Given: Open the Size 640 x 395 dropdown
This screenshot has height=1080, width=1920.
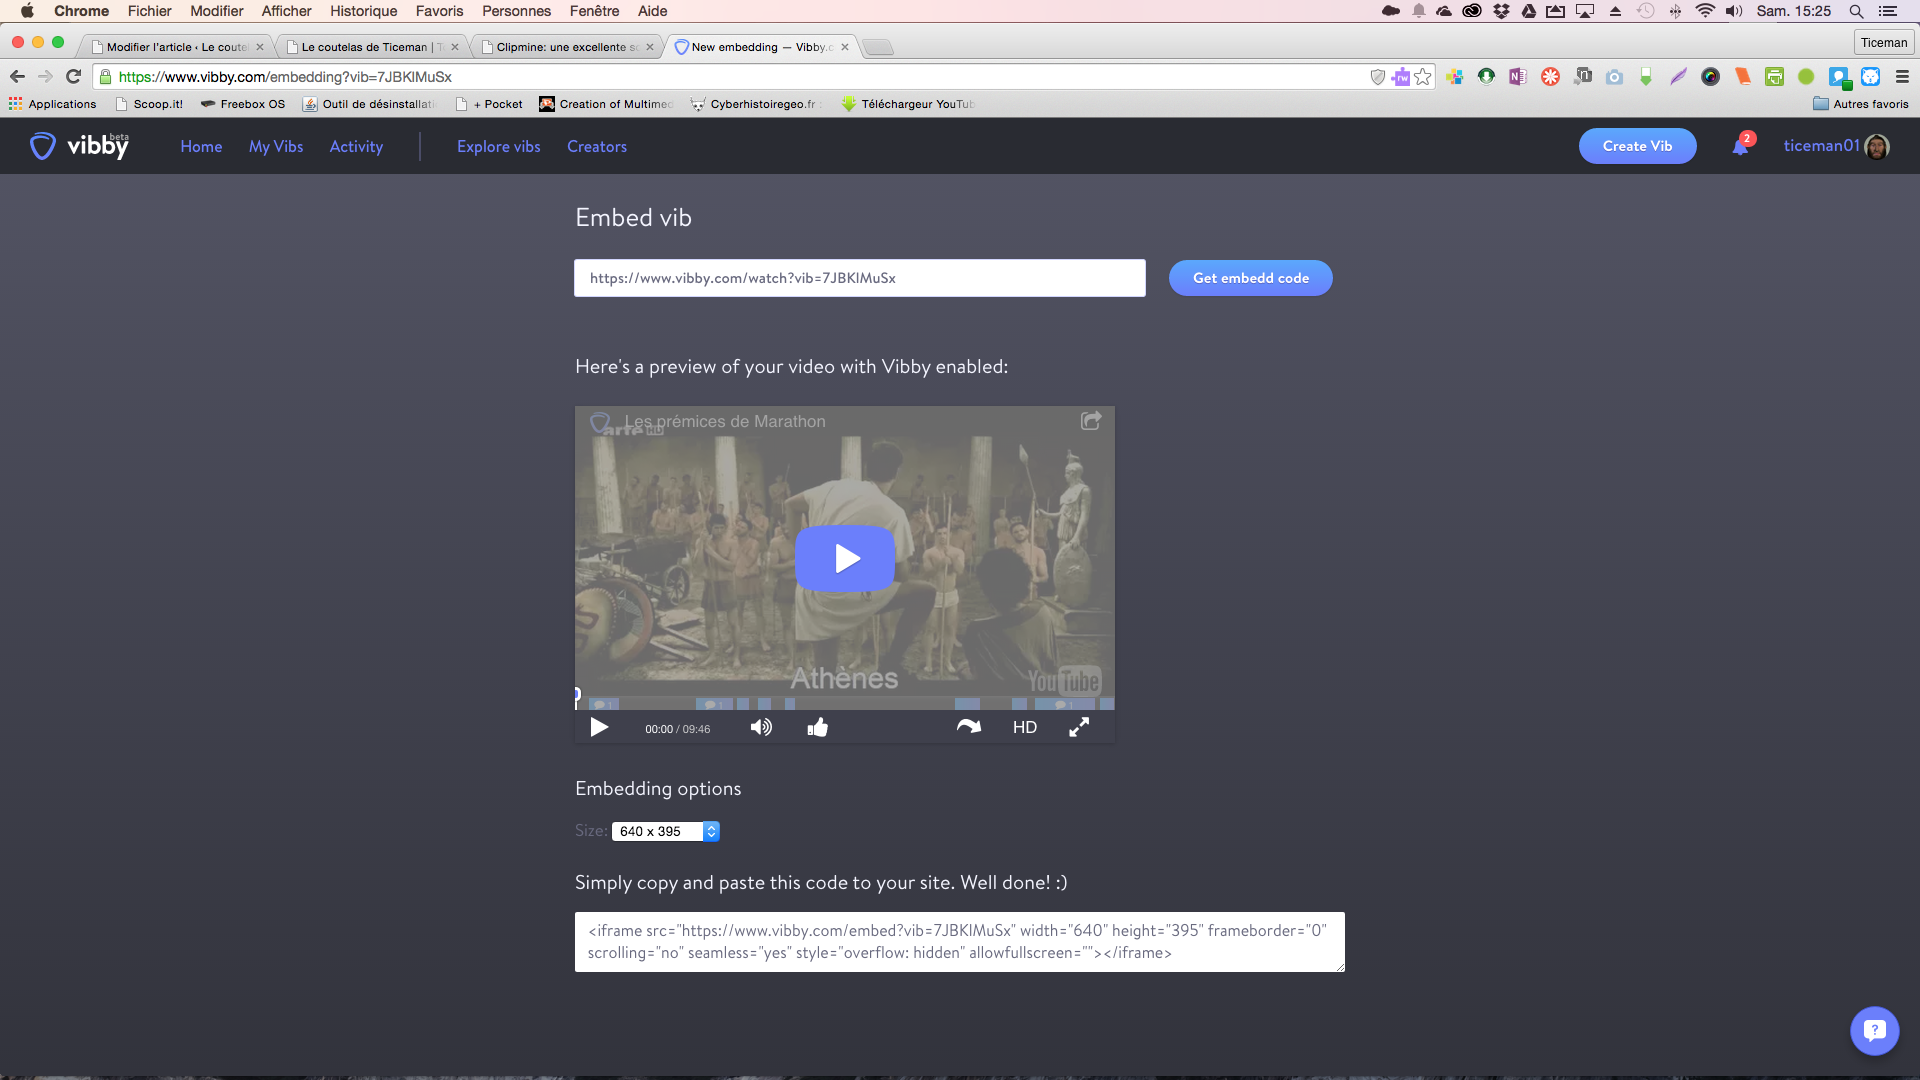Looking at the screenshot, I should click(x=666, y=831).
